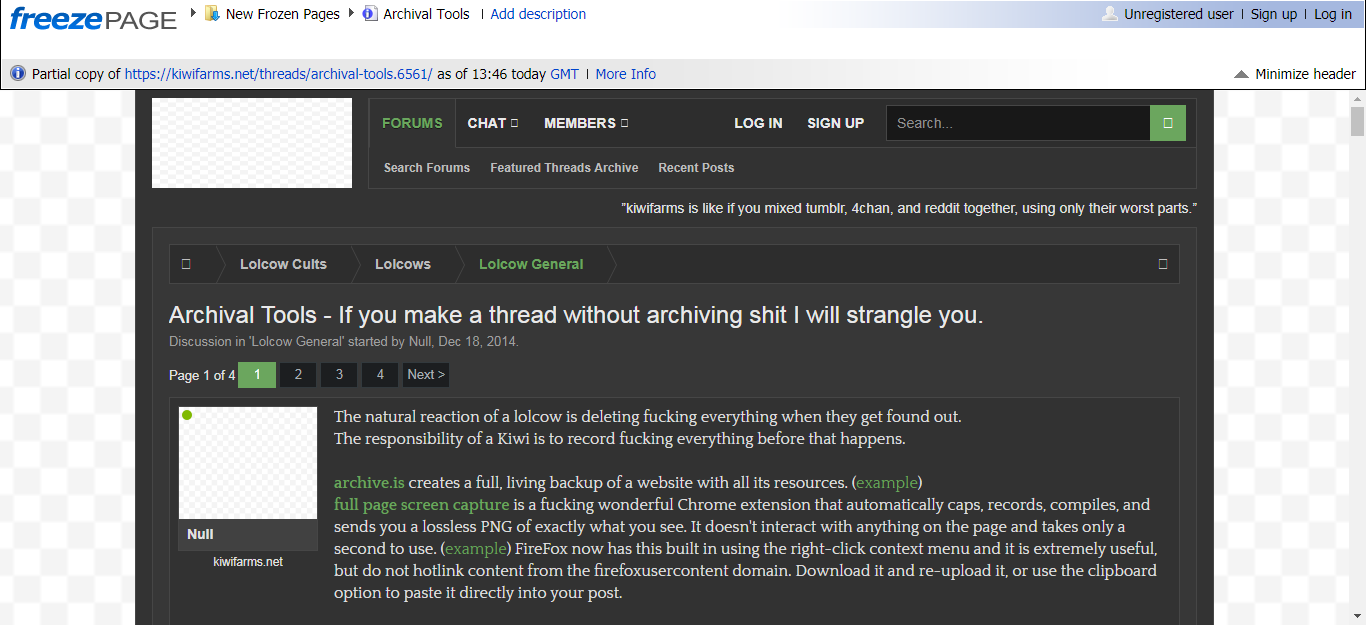Viewport: 1366px width, 625px height.
Task: Click the FreezePage logo
Action: point(93,17)
